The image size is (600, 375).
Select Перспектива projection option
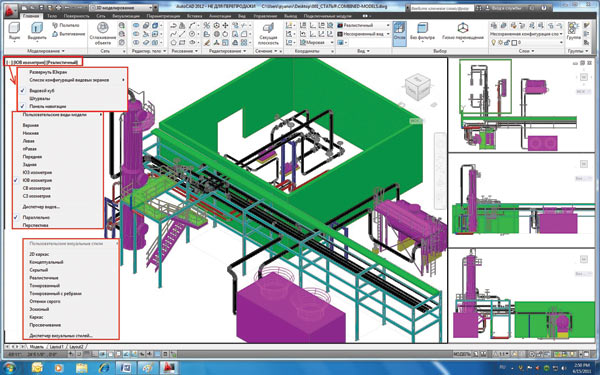(36, 225)
